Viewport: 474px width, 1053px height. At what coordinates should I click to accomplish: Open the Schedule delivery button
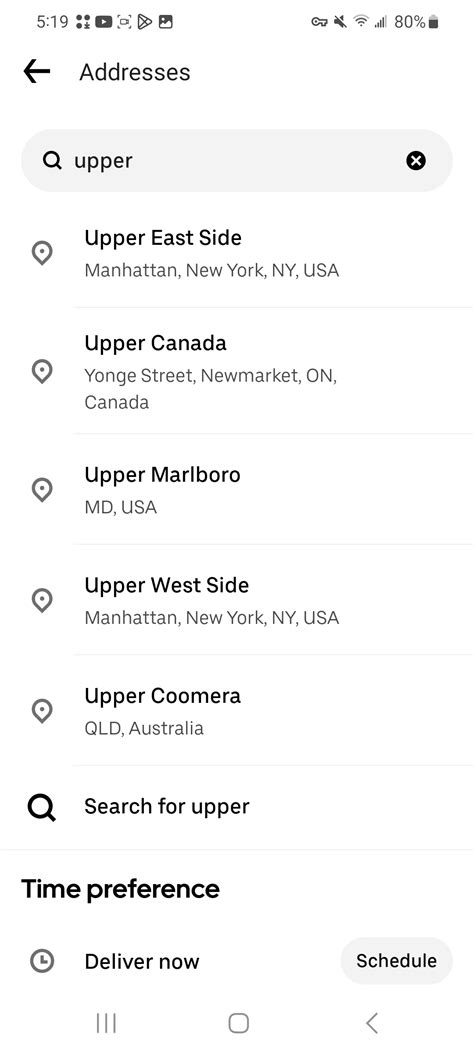[x=396, y=961]
